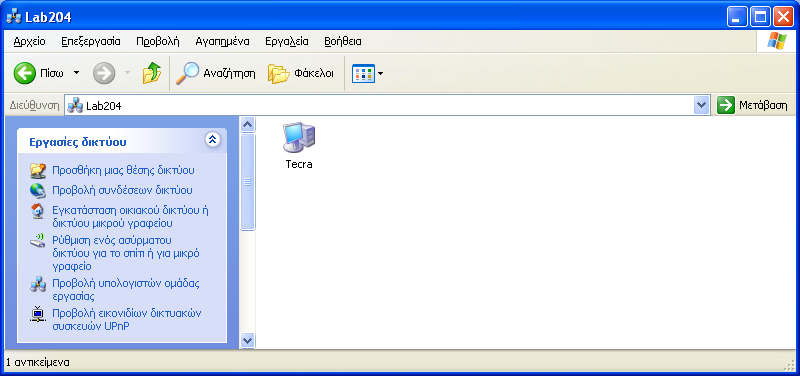Click the Μετάβαση go button
This screenshot has height=376, width=800.
click(753, 106)
